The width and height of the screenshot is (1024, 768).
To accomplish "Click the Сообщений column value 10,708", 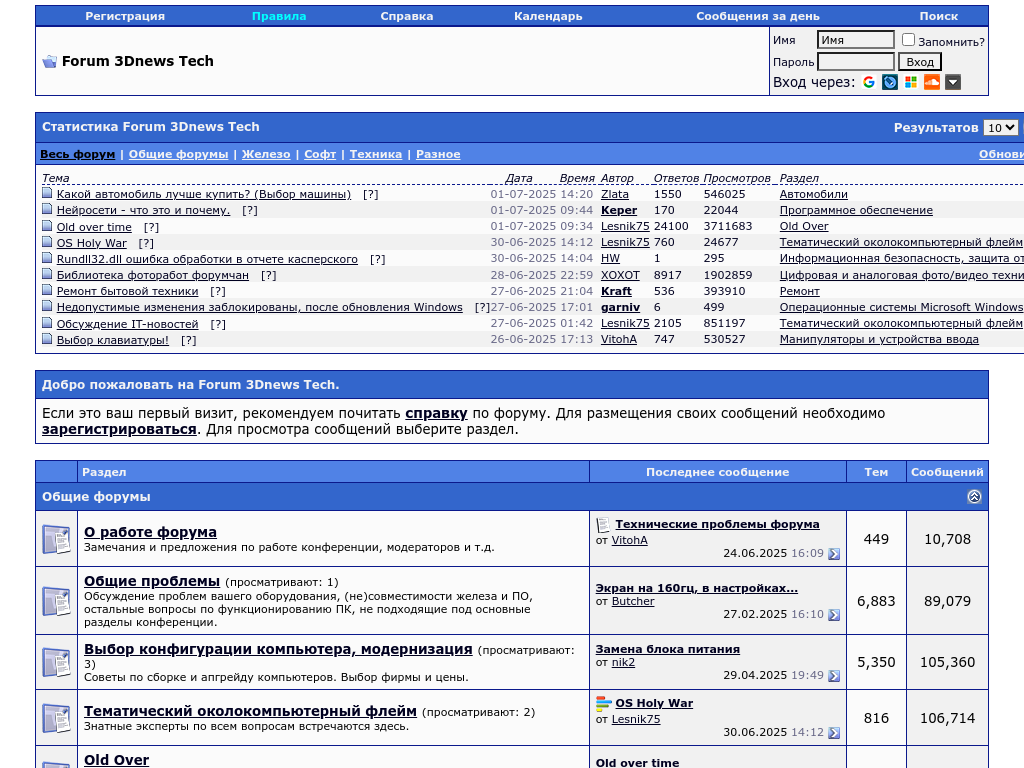I will pyautogui.click(x=947, y=539).
